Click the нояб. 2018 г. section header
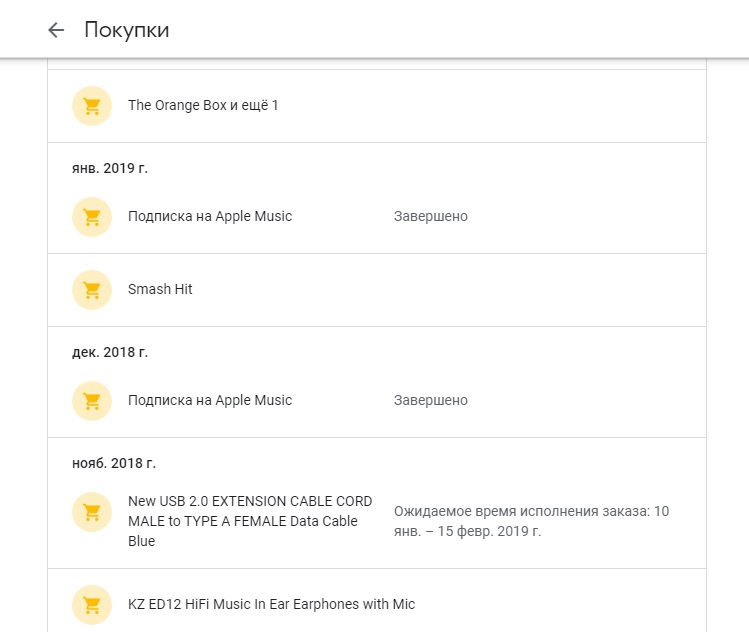Image resolution: width=749 pixels, height=632 pixels. (x=114, y=463)
